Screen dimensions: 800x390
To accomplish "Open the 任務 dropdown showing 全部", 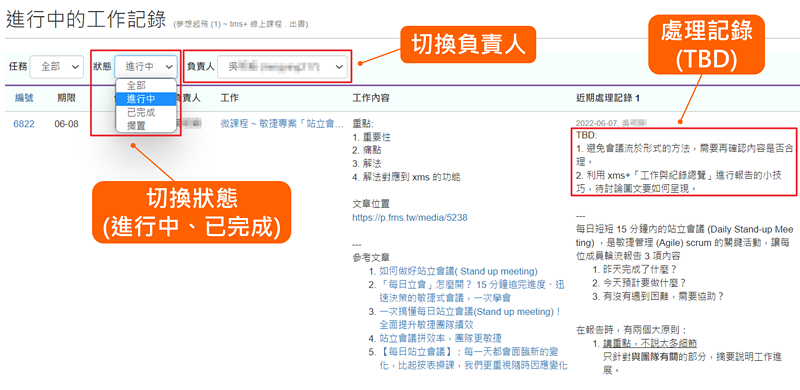I will pos(57,66).
